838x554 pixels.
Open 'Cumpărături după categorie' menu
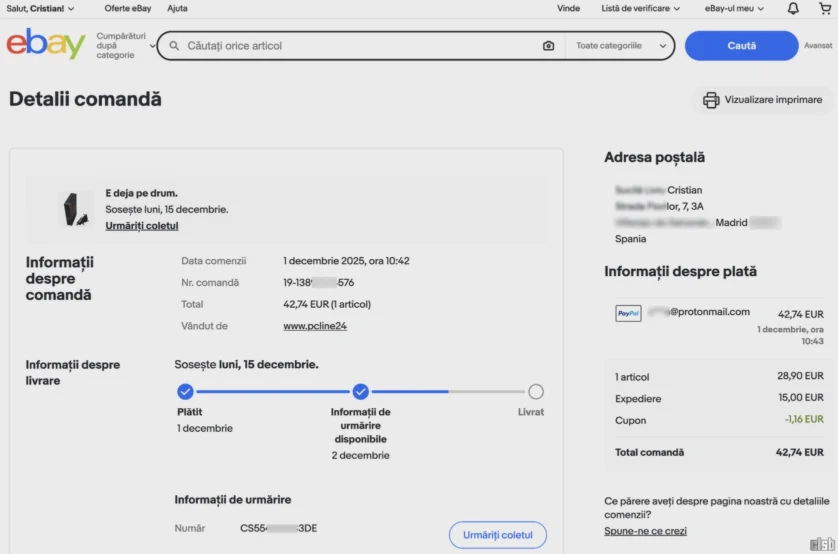click(125, 46)
